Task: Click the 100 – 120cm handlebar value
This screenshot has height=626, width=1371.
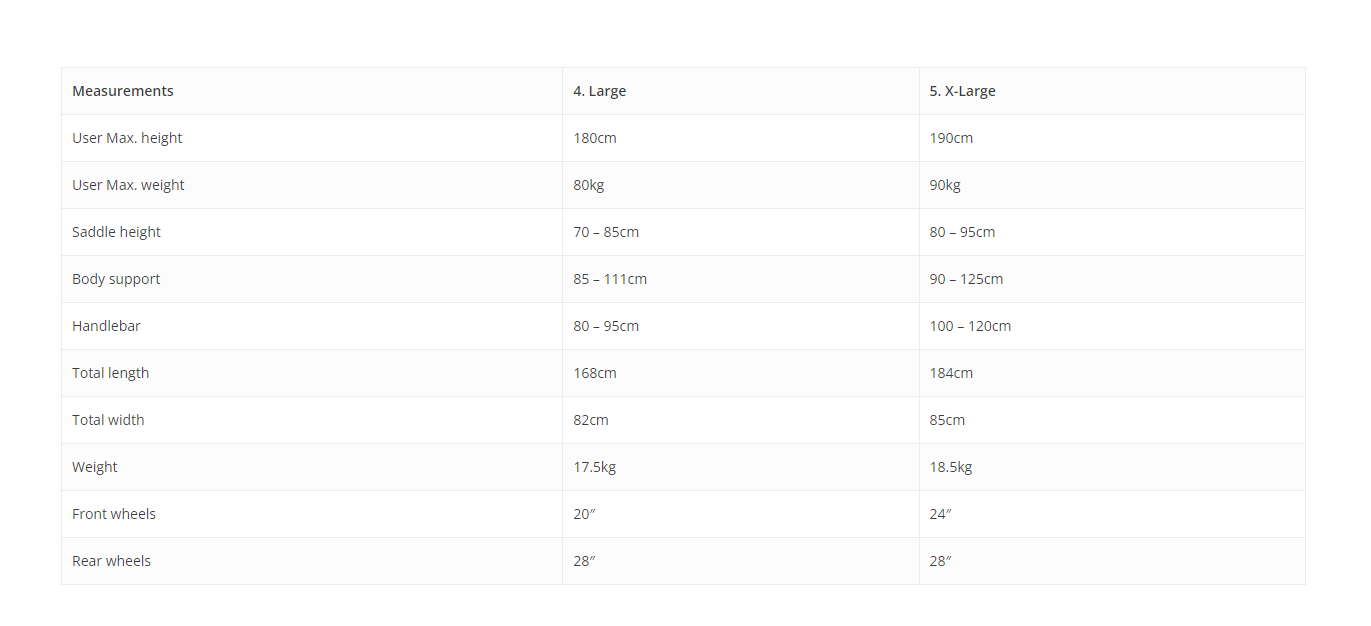Action: tap(970, 326)
